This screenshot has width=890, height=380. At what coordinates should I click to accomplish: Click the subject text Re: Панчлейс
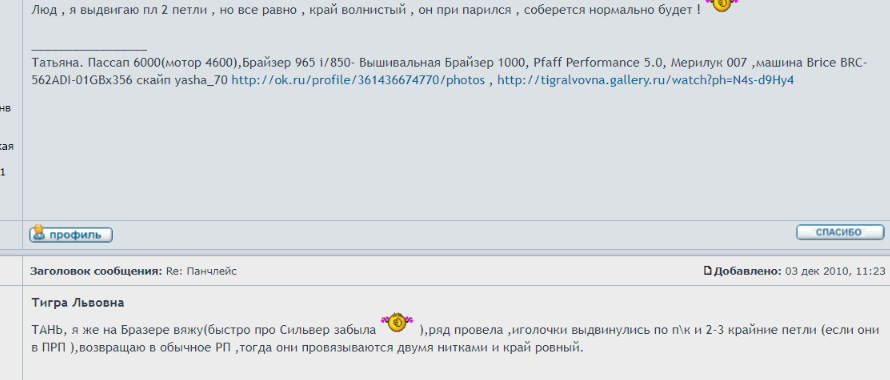pos(201,272)
